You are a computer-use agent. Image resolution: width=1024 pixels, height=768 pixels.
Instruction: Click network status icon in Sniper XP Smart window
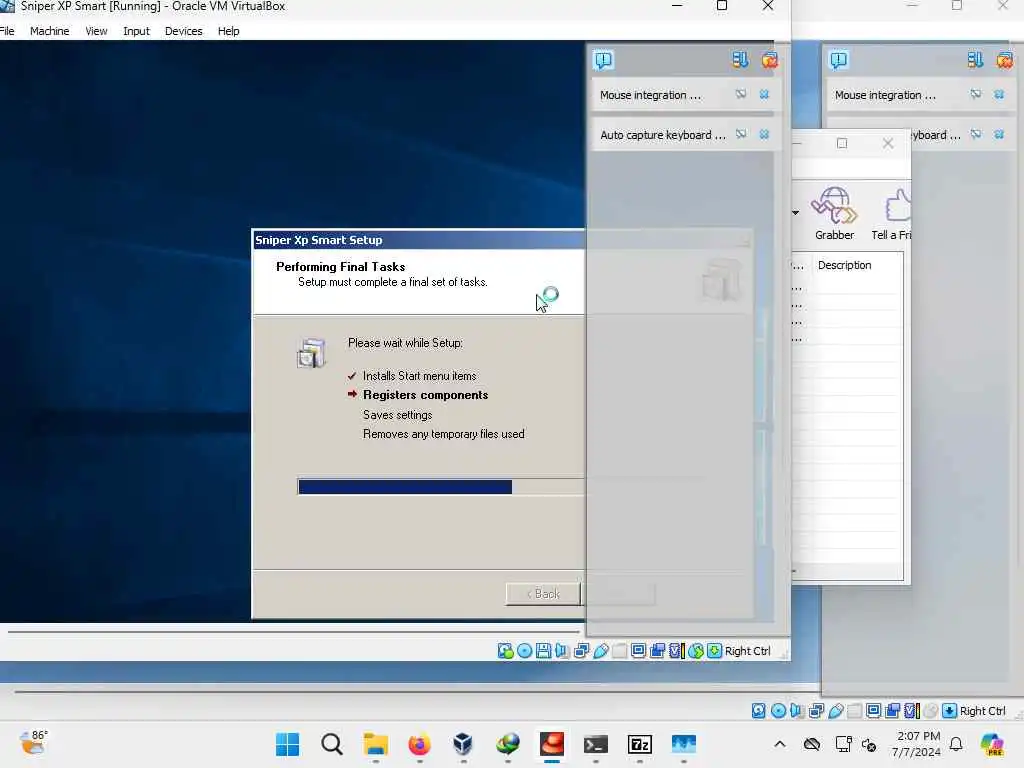(x=581, y=651)
